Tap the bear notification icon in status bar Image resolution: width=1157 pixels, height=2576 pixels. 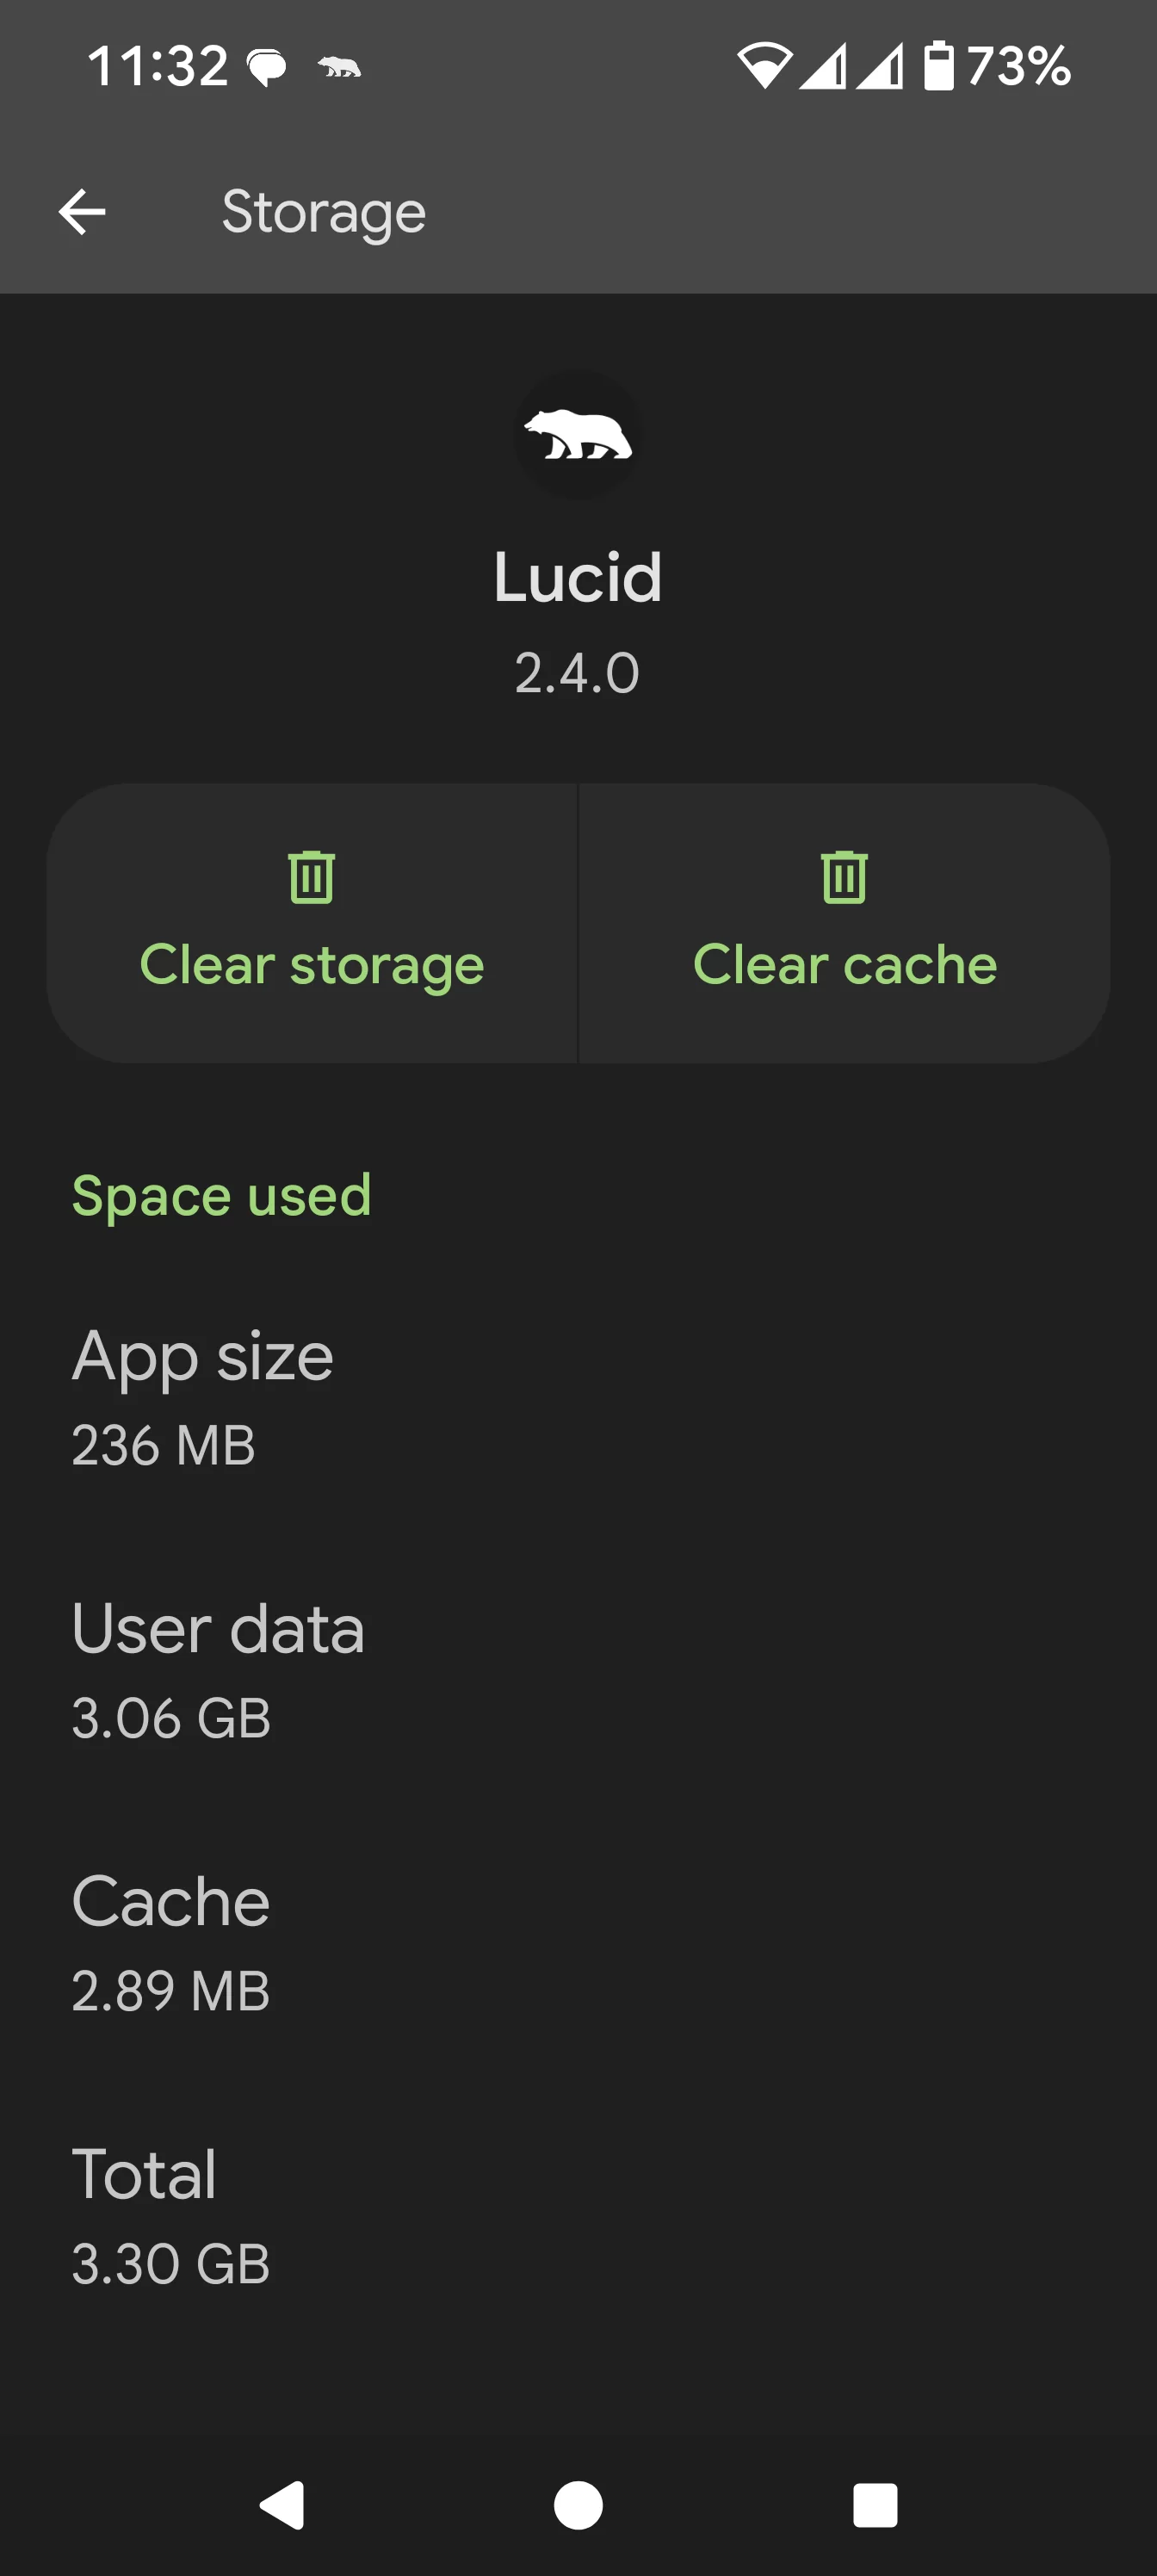339,67
